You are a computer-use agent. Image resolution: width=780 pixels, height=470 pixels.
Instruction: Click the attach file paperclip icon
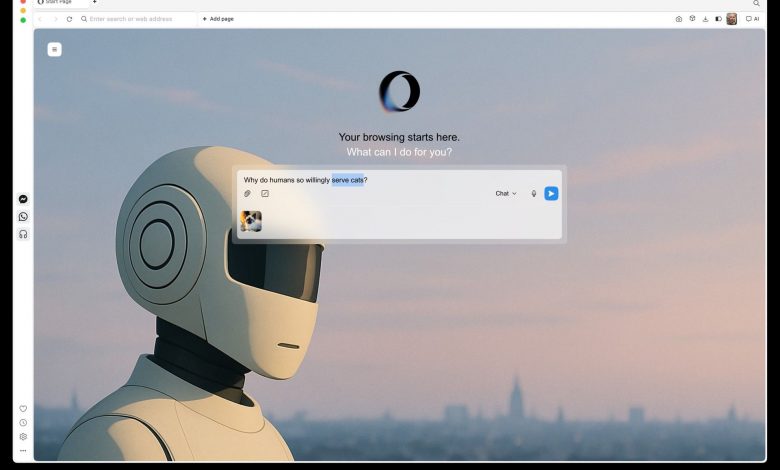pyautogui.click(x=248, y=193)
